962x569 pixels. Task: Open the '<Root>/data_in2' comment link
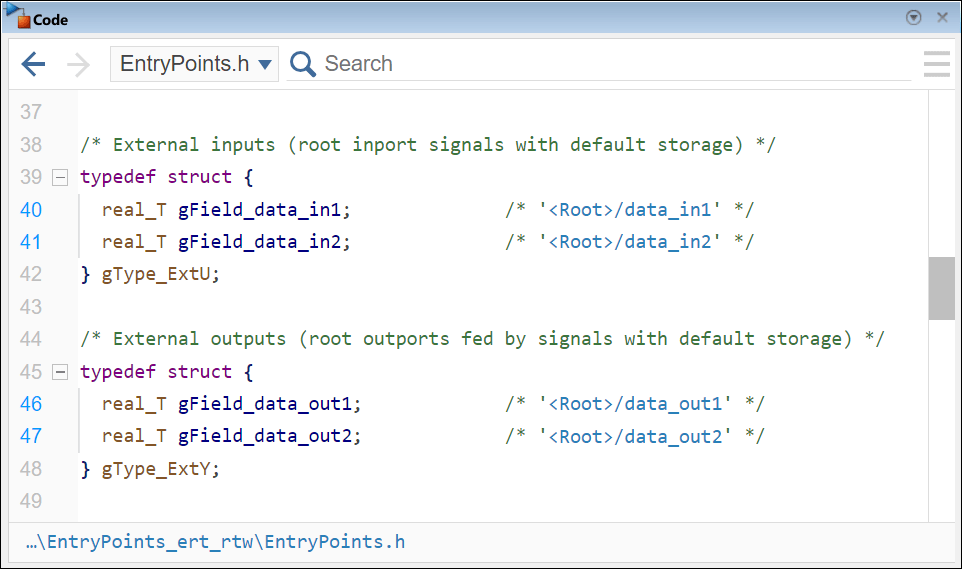[630, 242]
